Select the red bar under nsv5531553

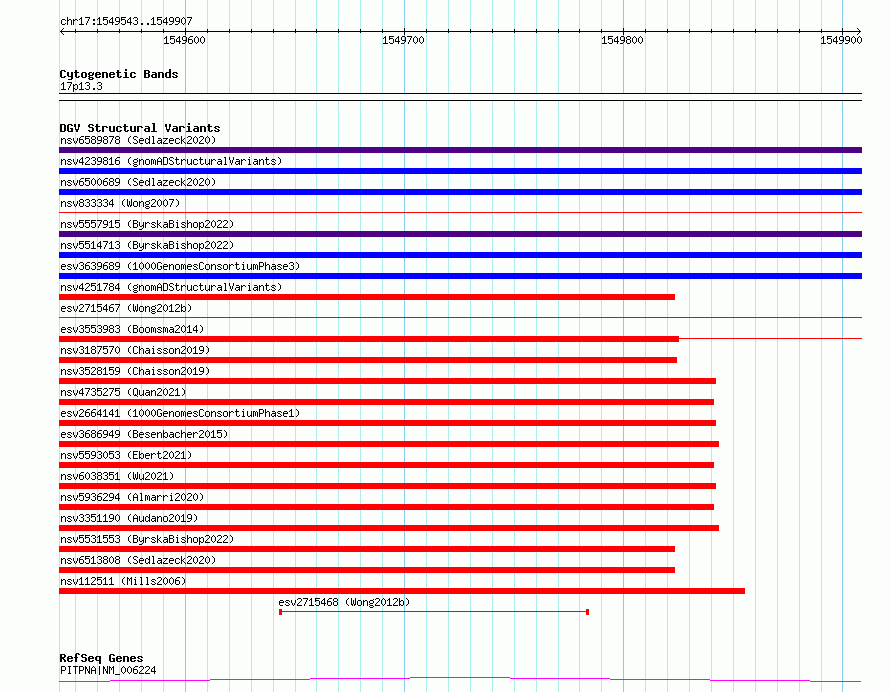(367, 550)
